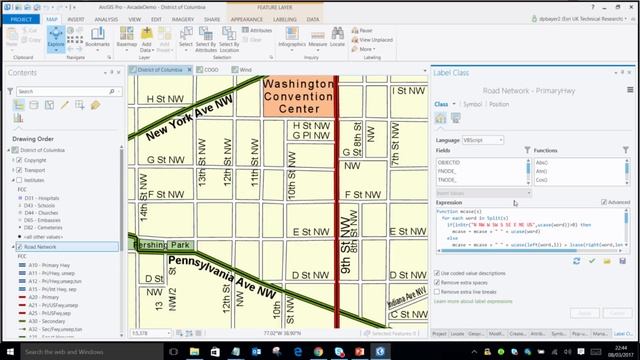This screenshot has height=360, width=640.
Task: Open the Basemap gallery
Action: (x=127, y=39)
